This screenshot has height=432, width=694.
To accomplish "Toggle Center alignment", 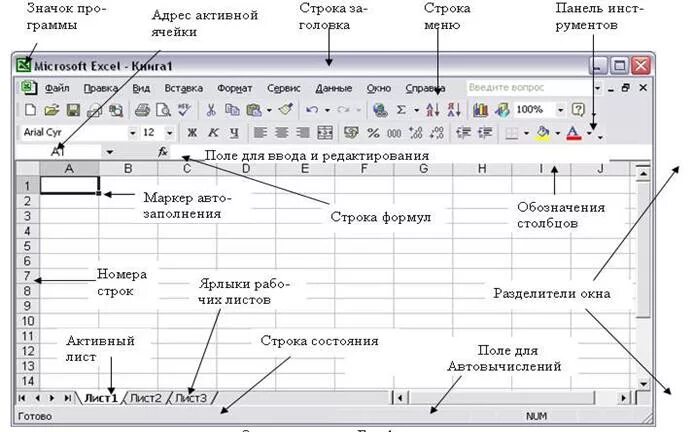I will click(281, 133).
